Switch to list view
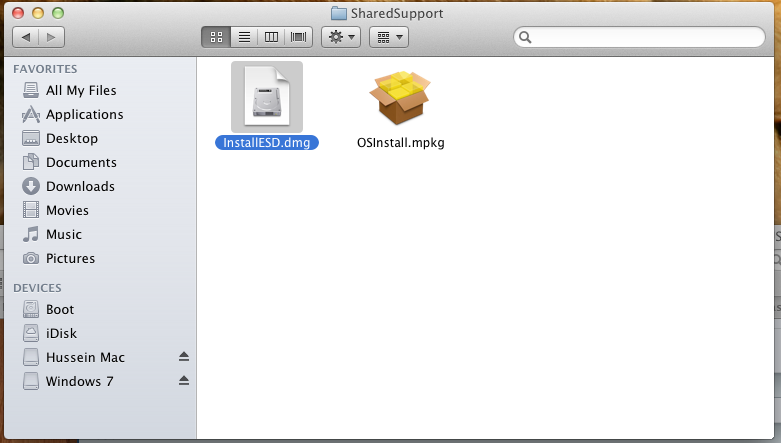 [x=244, y=37]
